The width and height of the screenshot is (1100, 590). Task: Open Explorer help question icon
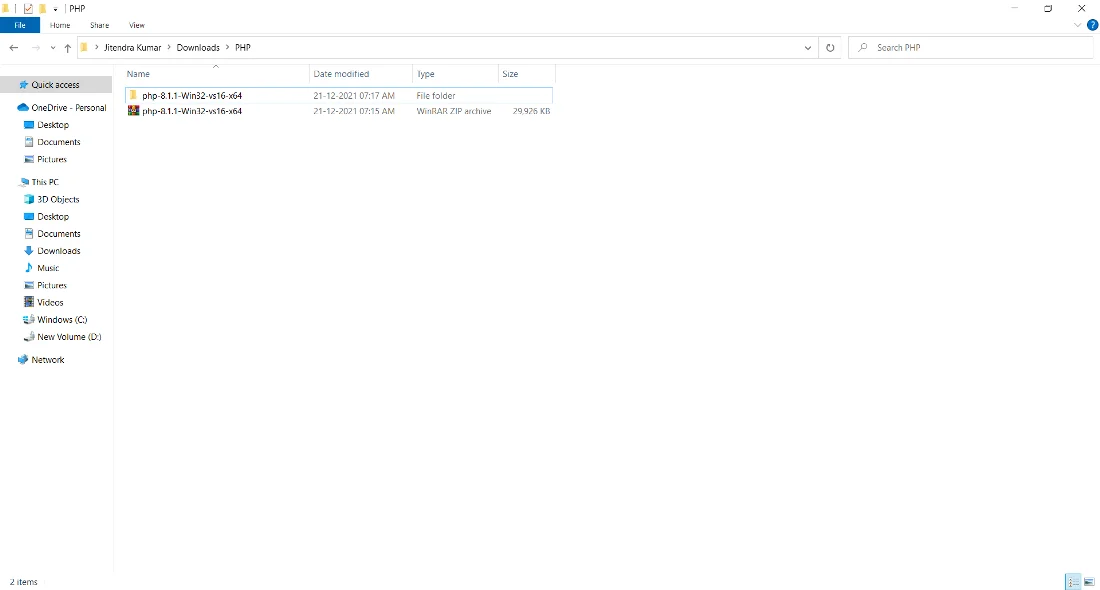pos(1092,25)
